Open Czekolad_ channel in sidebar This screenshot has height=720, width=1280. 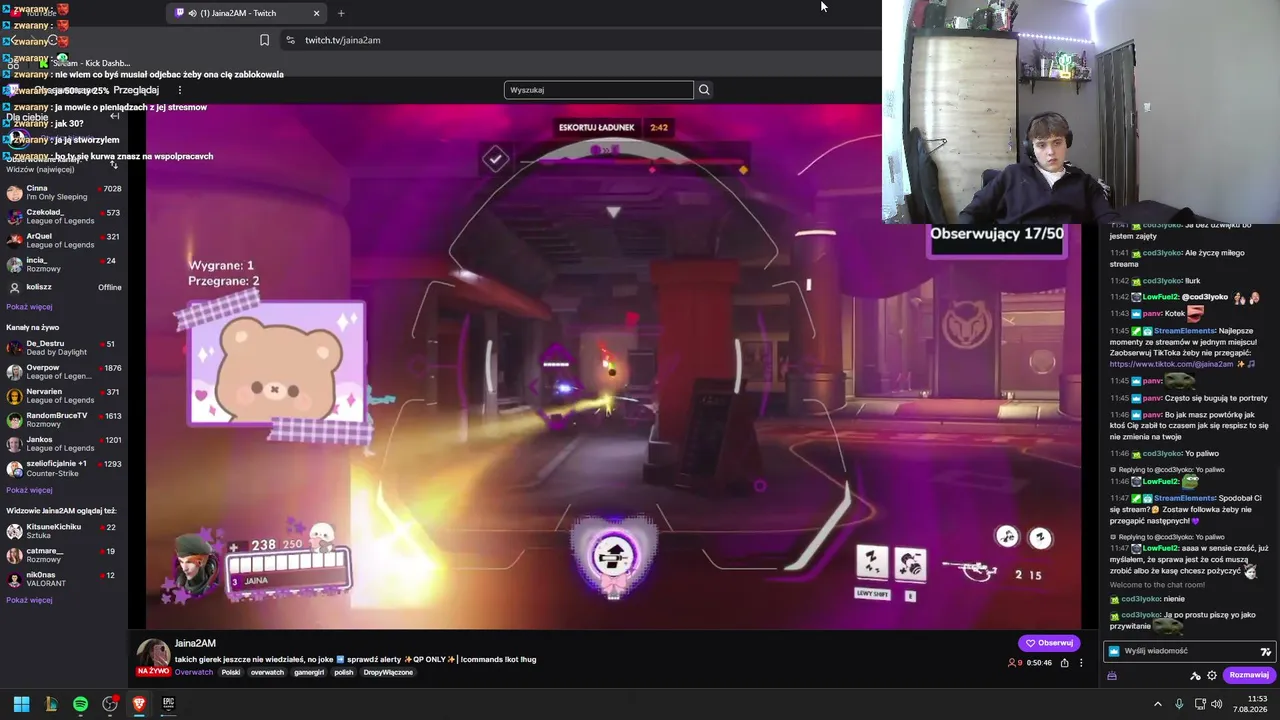coord(64,216)
